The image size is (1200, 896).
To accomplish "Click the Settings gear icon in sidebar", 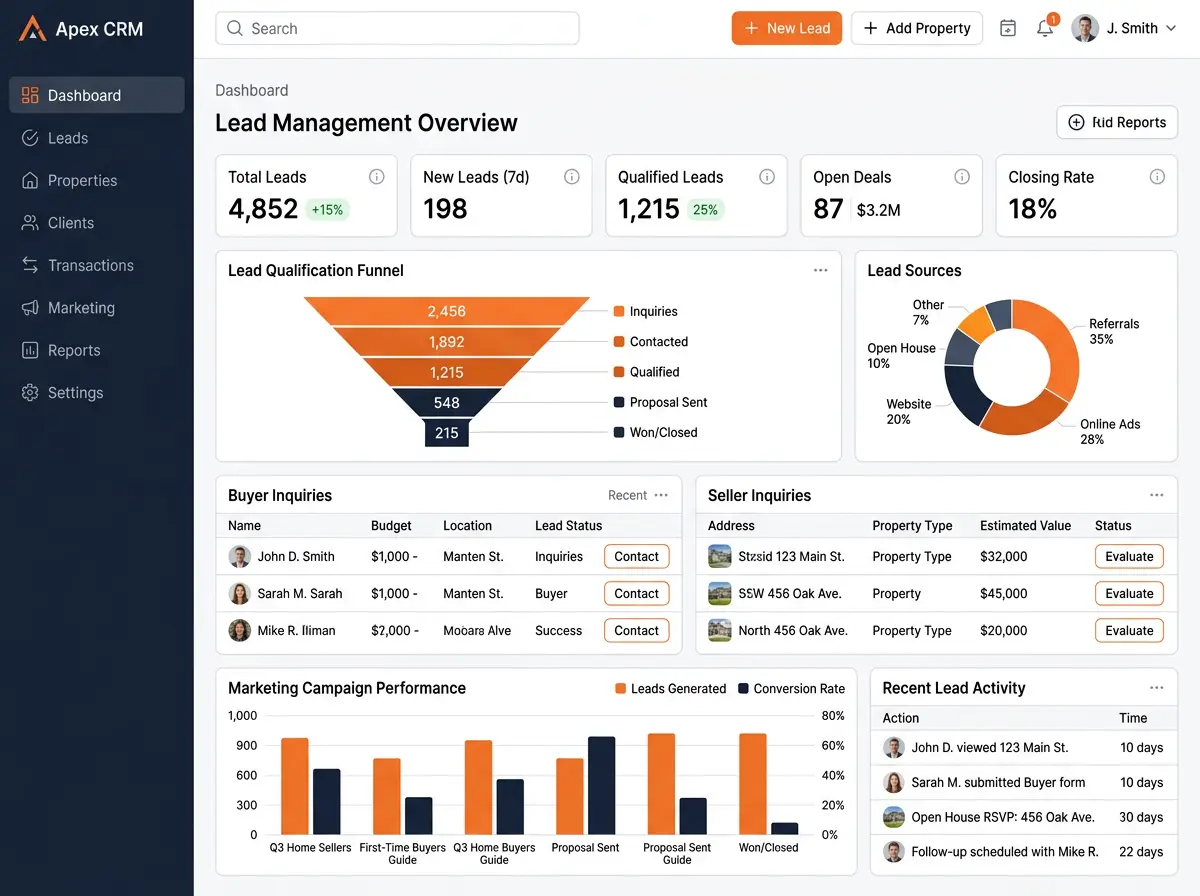I will pyautogui.click(x=30, y=393).
